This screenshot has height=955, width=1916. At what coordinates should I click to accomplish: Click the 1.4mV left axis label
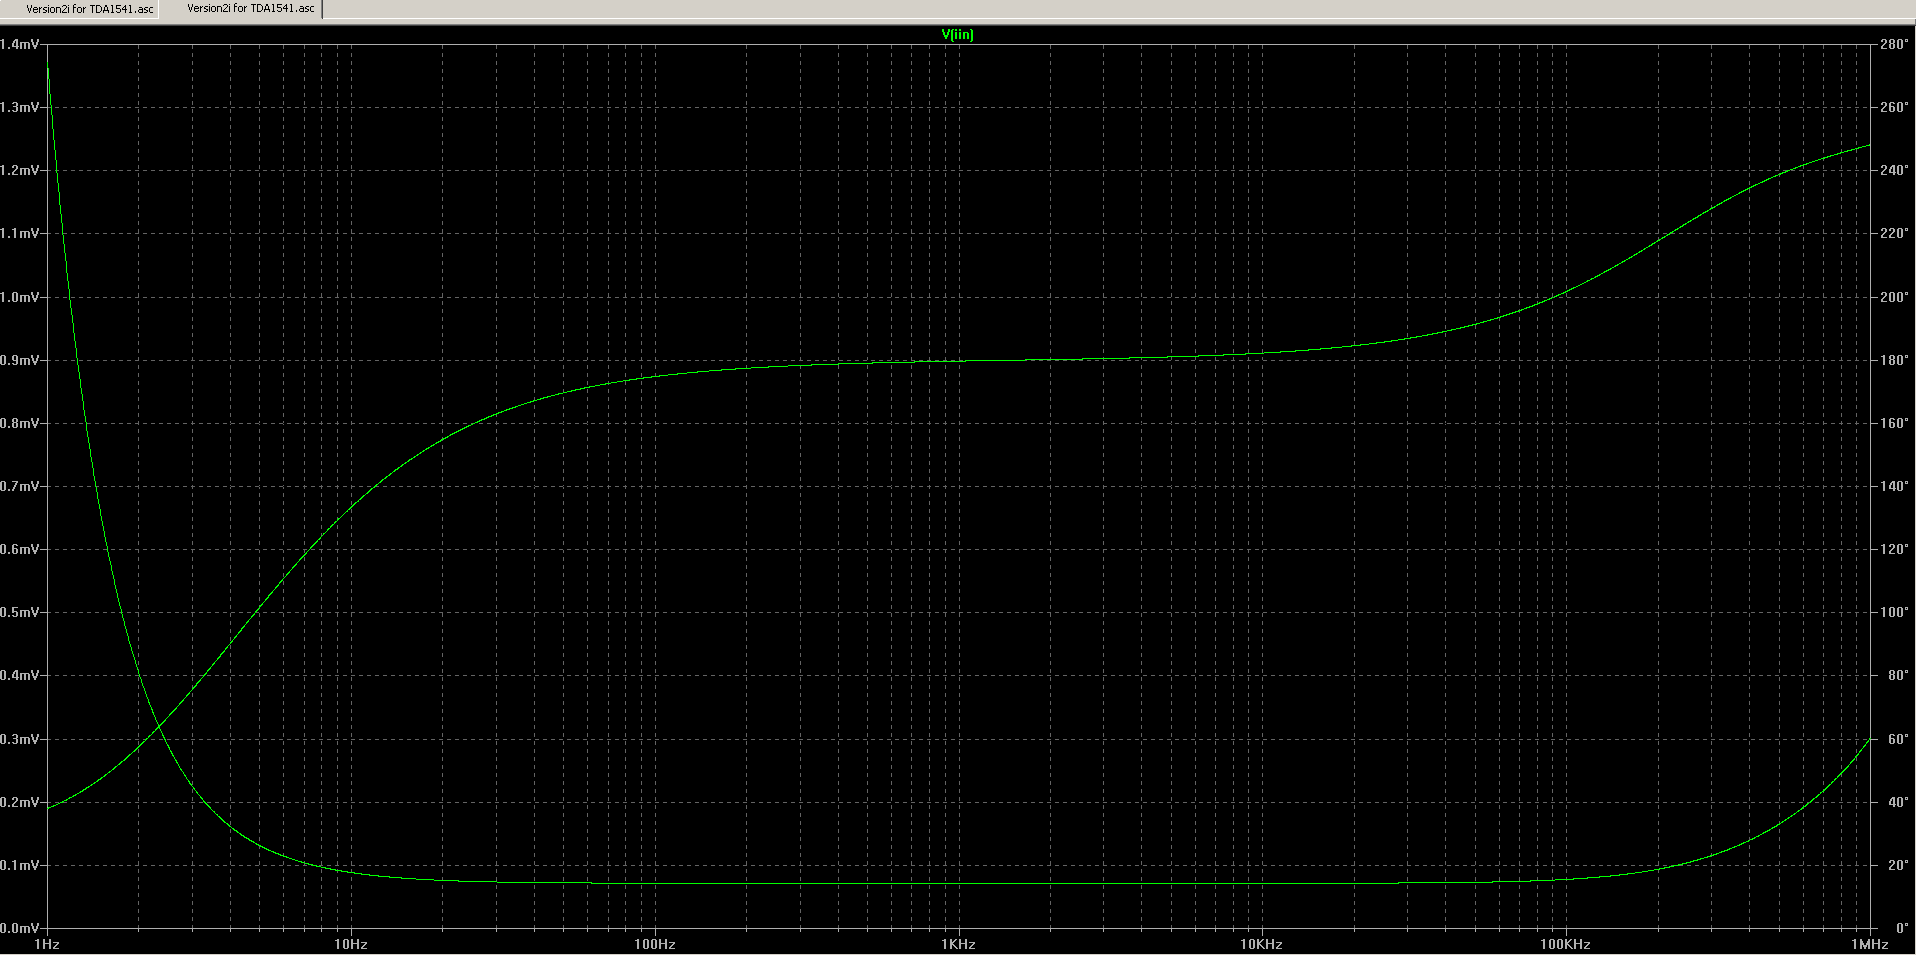pyautogui.click(x=20, y=44)
